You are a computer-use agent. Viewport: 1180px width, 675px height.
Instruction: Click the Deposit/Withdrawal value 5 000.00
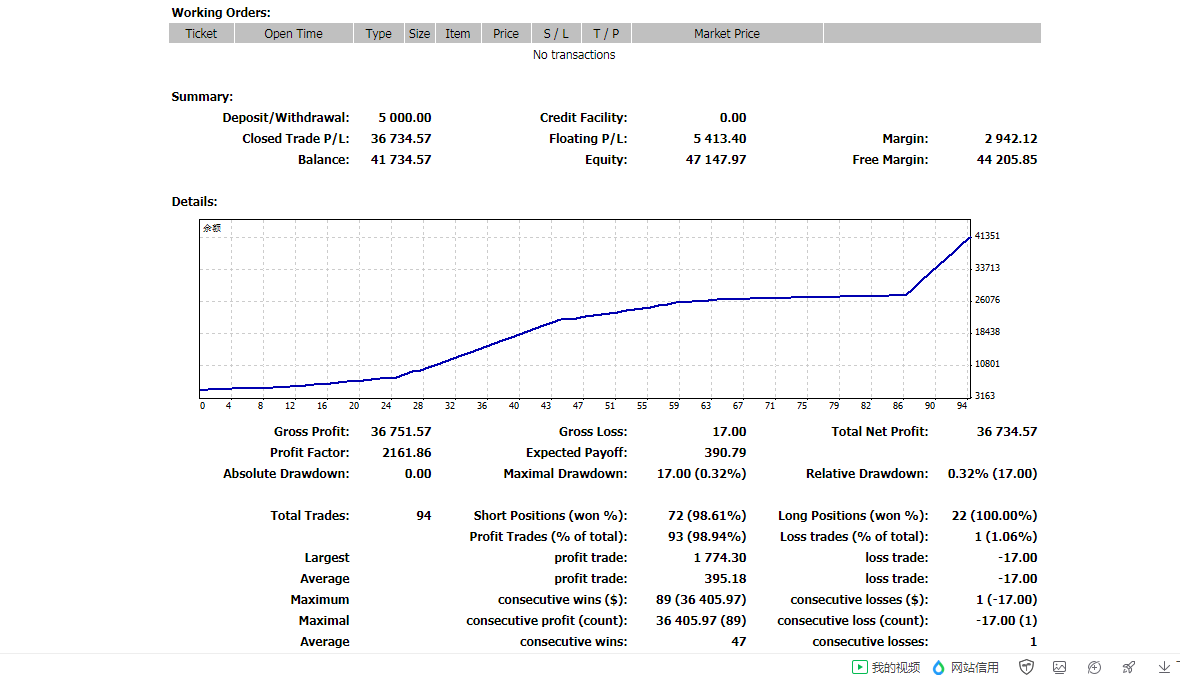pos(405,118)
